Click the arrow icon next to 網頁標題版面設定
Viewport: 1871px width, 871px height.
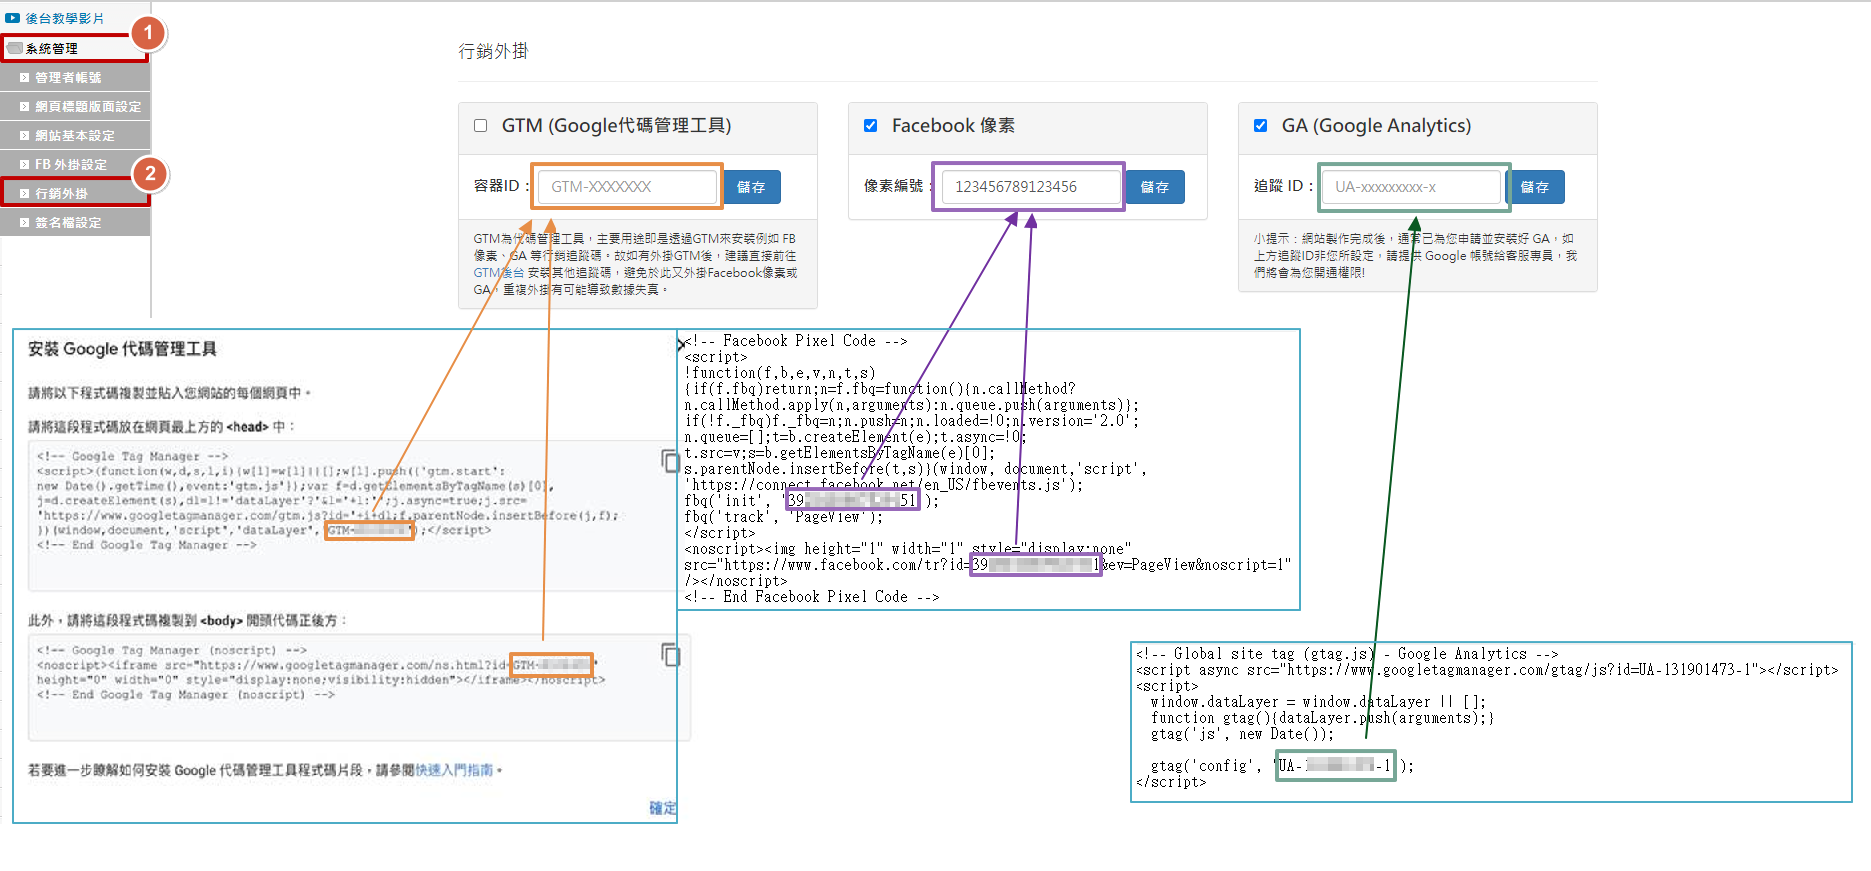pos(25,106)
